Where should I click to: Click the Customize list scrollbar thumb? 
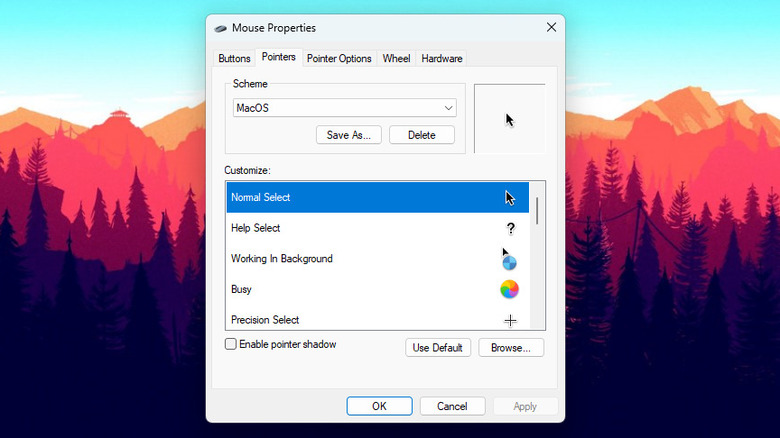537,211
